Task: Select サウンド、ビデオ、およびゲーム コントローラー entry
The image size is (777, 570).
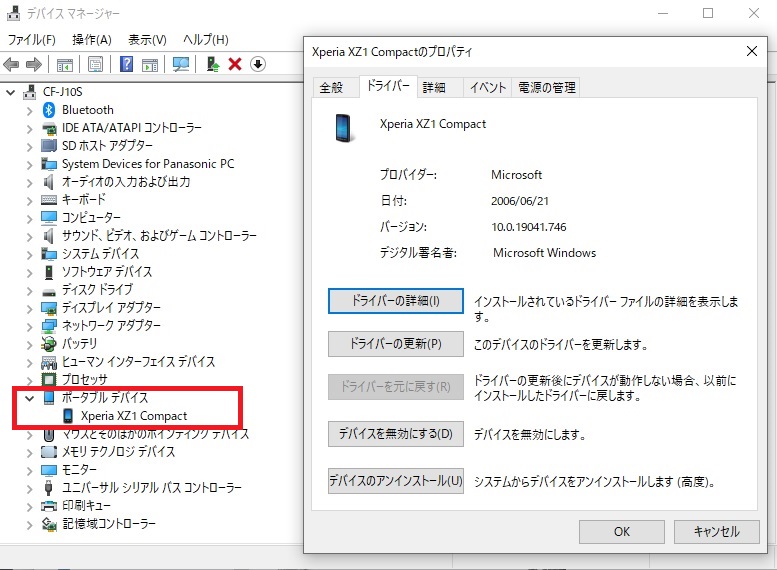Action: click(x=159, y=236)
